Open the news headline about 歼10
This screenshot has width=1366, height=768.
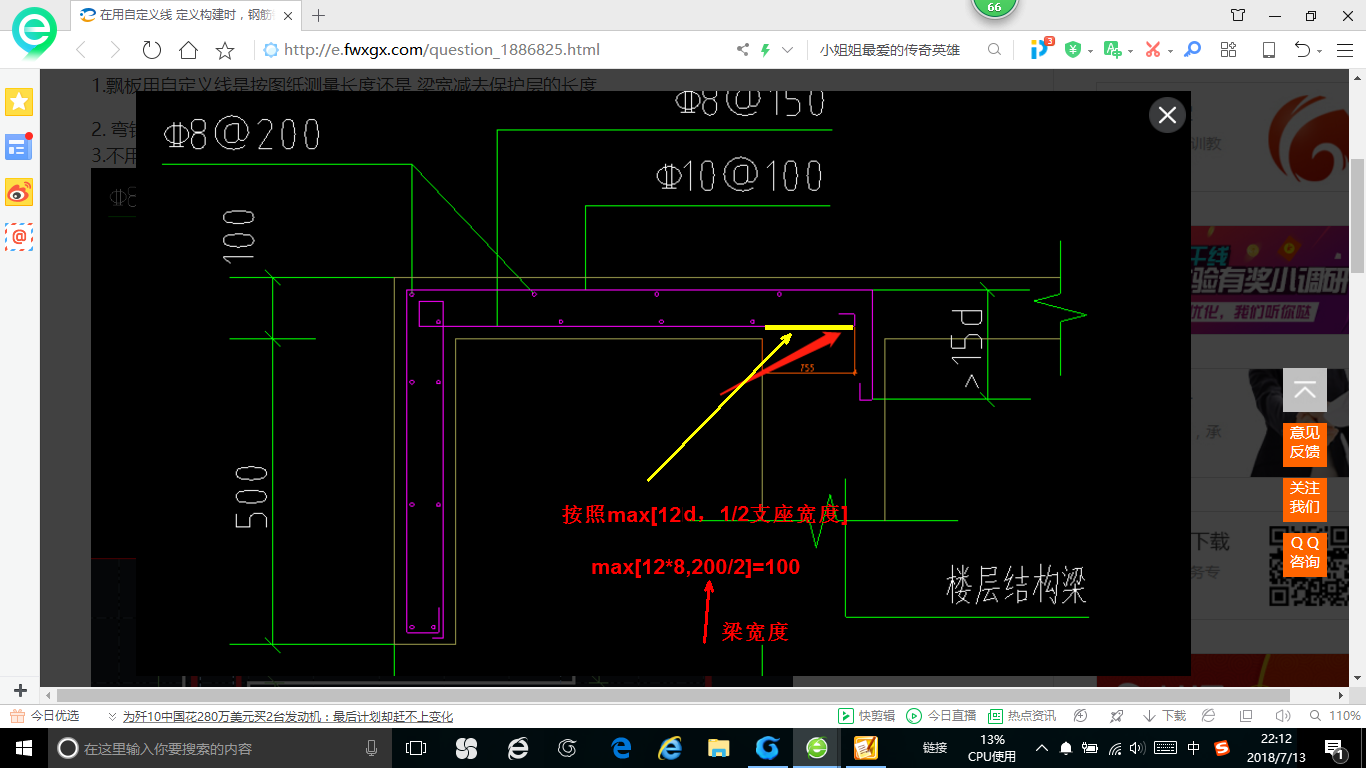(288, 716)
